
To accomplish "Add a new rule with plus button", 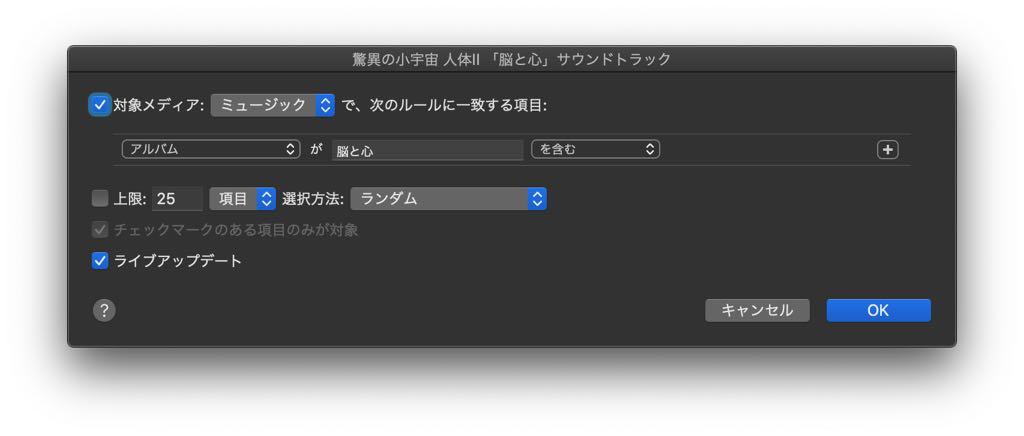I will (x=888, y=150).
